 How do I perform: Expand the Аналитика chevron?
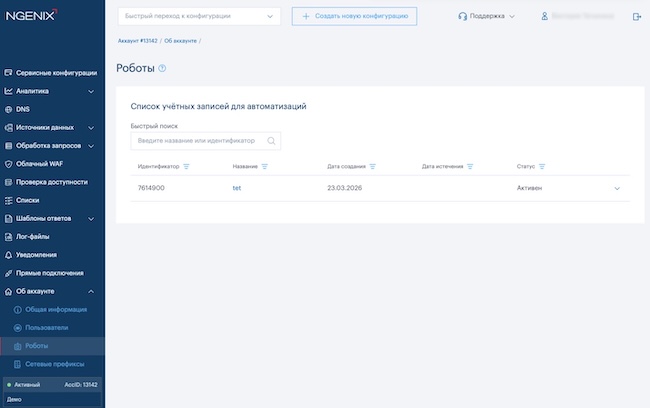tap(91, 91)
